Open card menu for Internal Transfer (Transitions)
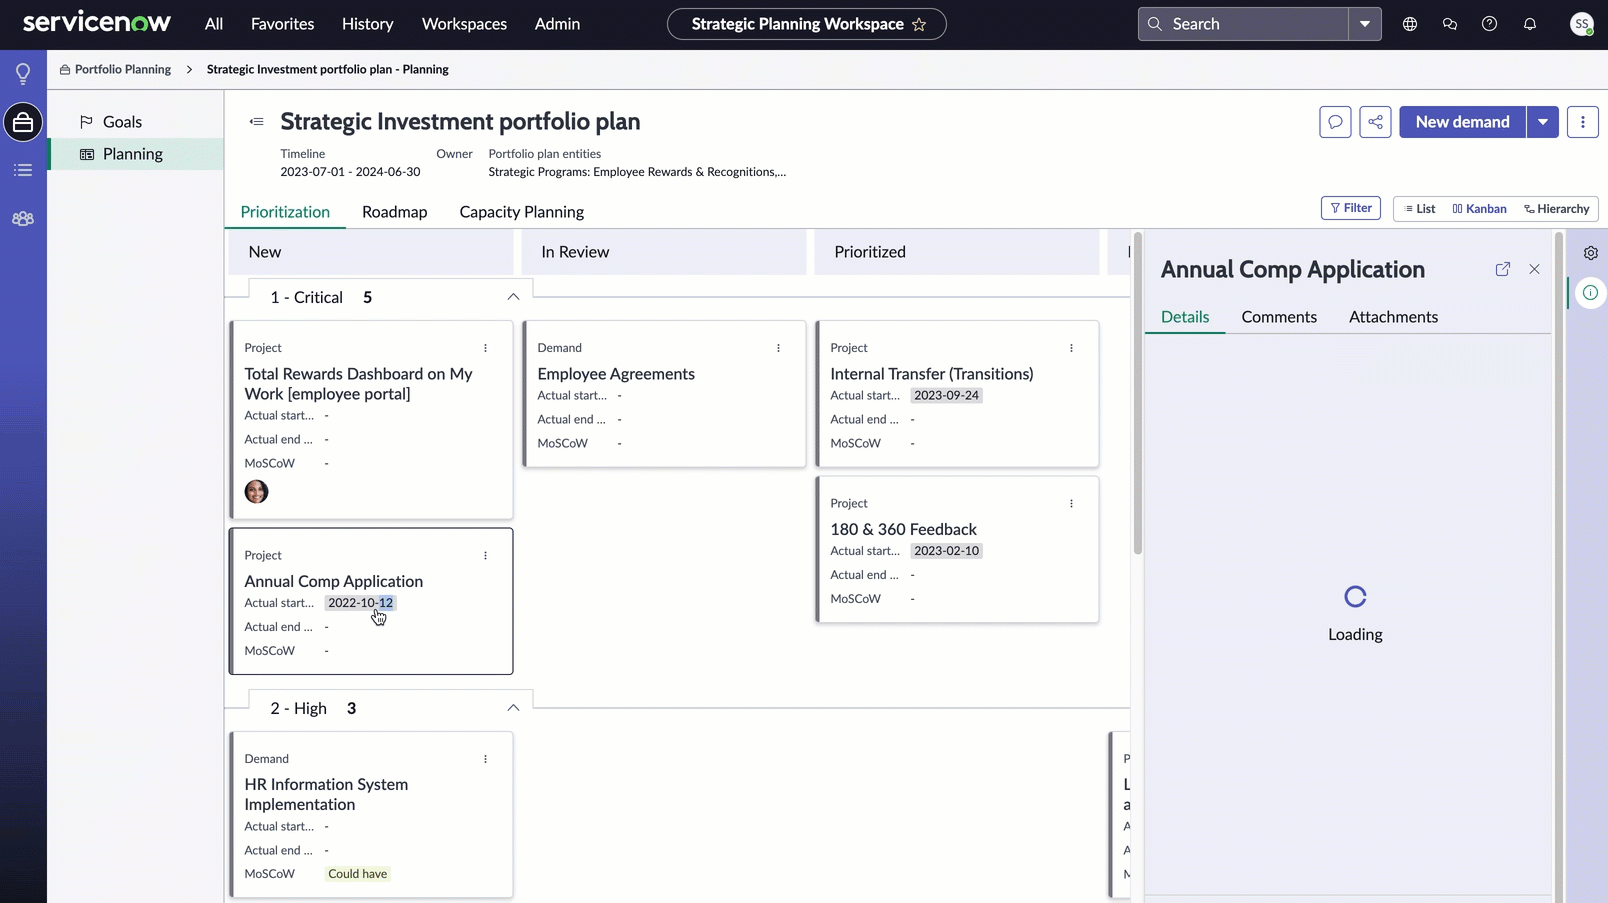This screenshot has height=903, width=1608. coord(1071,348)
